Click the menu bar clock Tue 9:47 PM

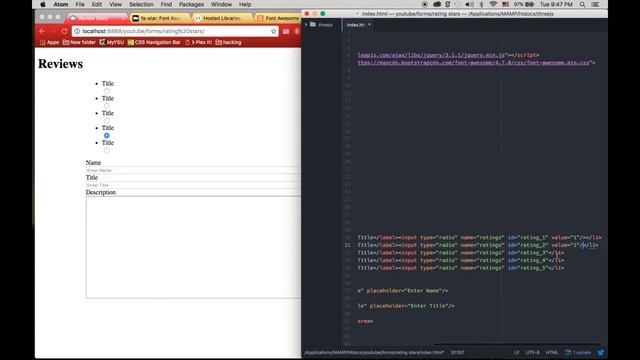coord(556,4)
